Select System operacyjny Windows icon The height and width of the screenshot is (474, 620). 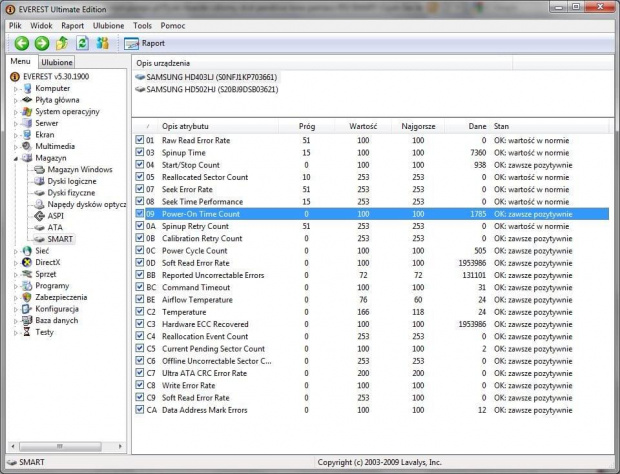27,111
